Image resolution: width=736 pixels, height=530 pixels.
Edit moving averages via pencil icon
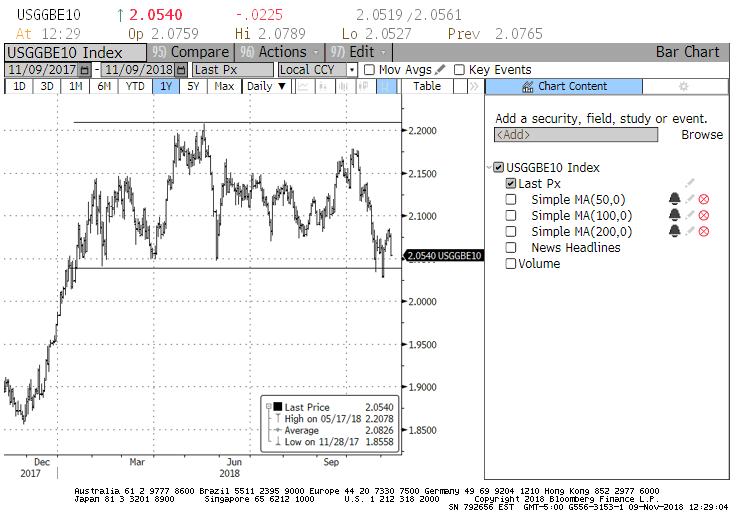coord(440,69)
